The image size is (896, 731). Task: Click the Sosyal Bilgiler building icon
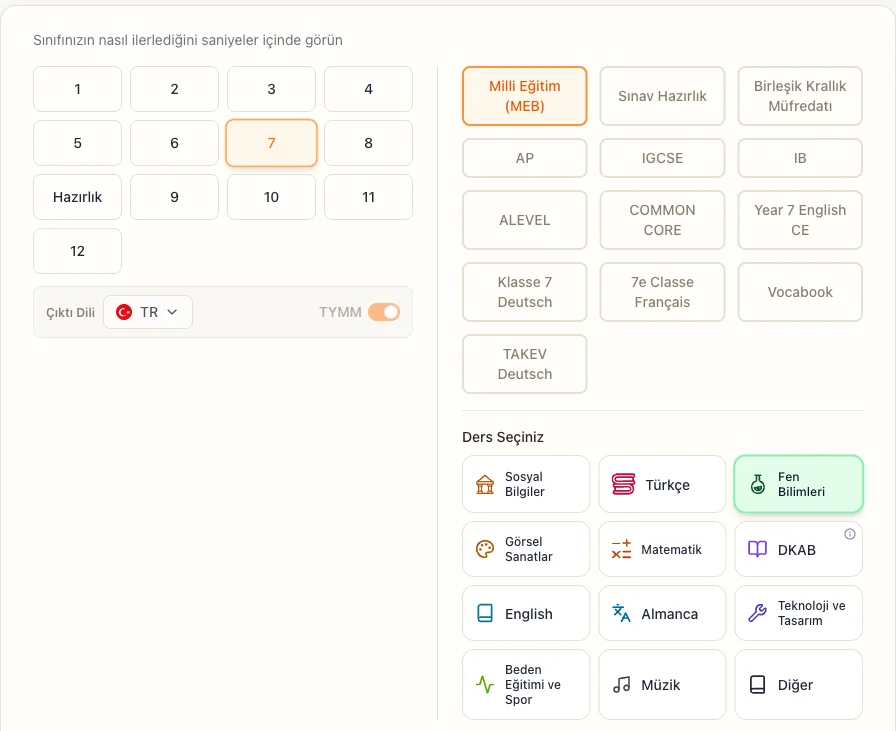485,485
